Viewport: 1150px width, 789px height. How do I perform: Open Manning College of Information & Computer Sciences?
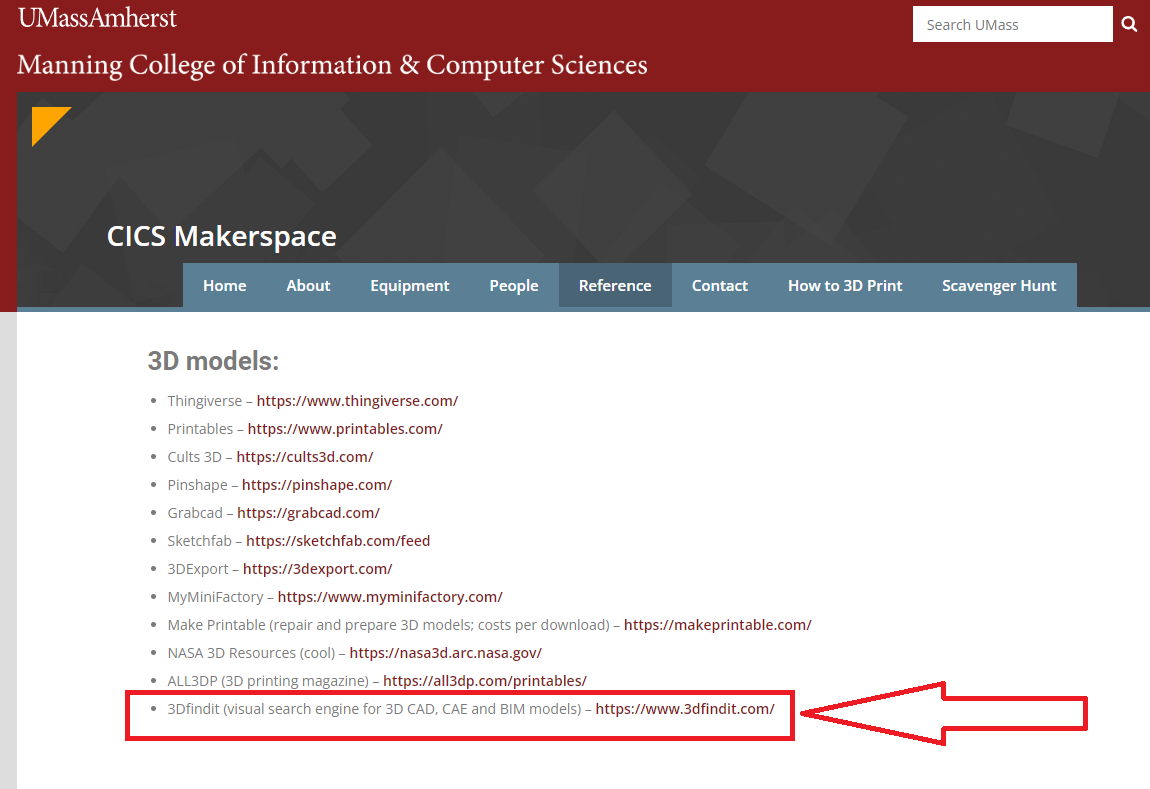332,65
